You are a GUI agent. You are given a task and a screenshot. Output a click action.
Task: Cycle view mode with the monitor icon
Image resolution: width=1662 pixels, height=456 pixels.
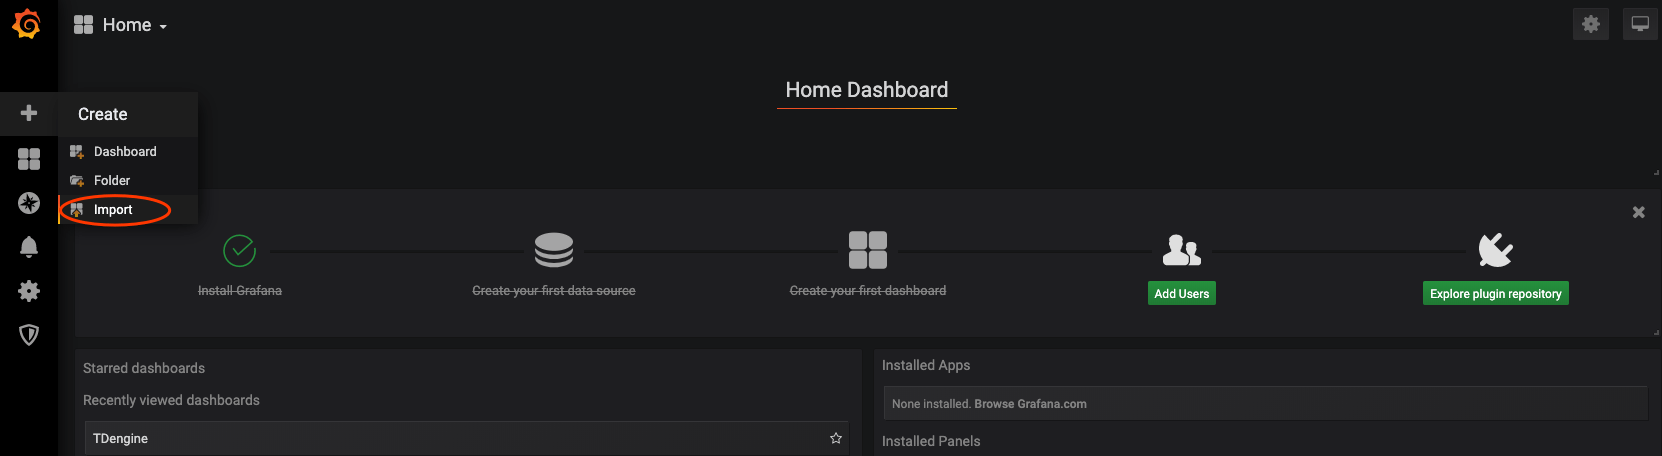[x=1640, y=24]
